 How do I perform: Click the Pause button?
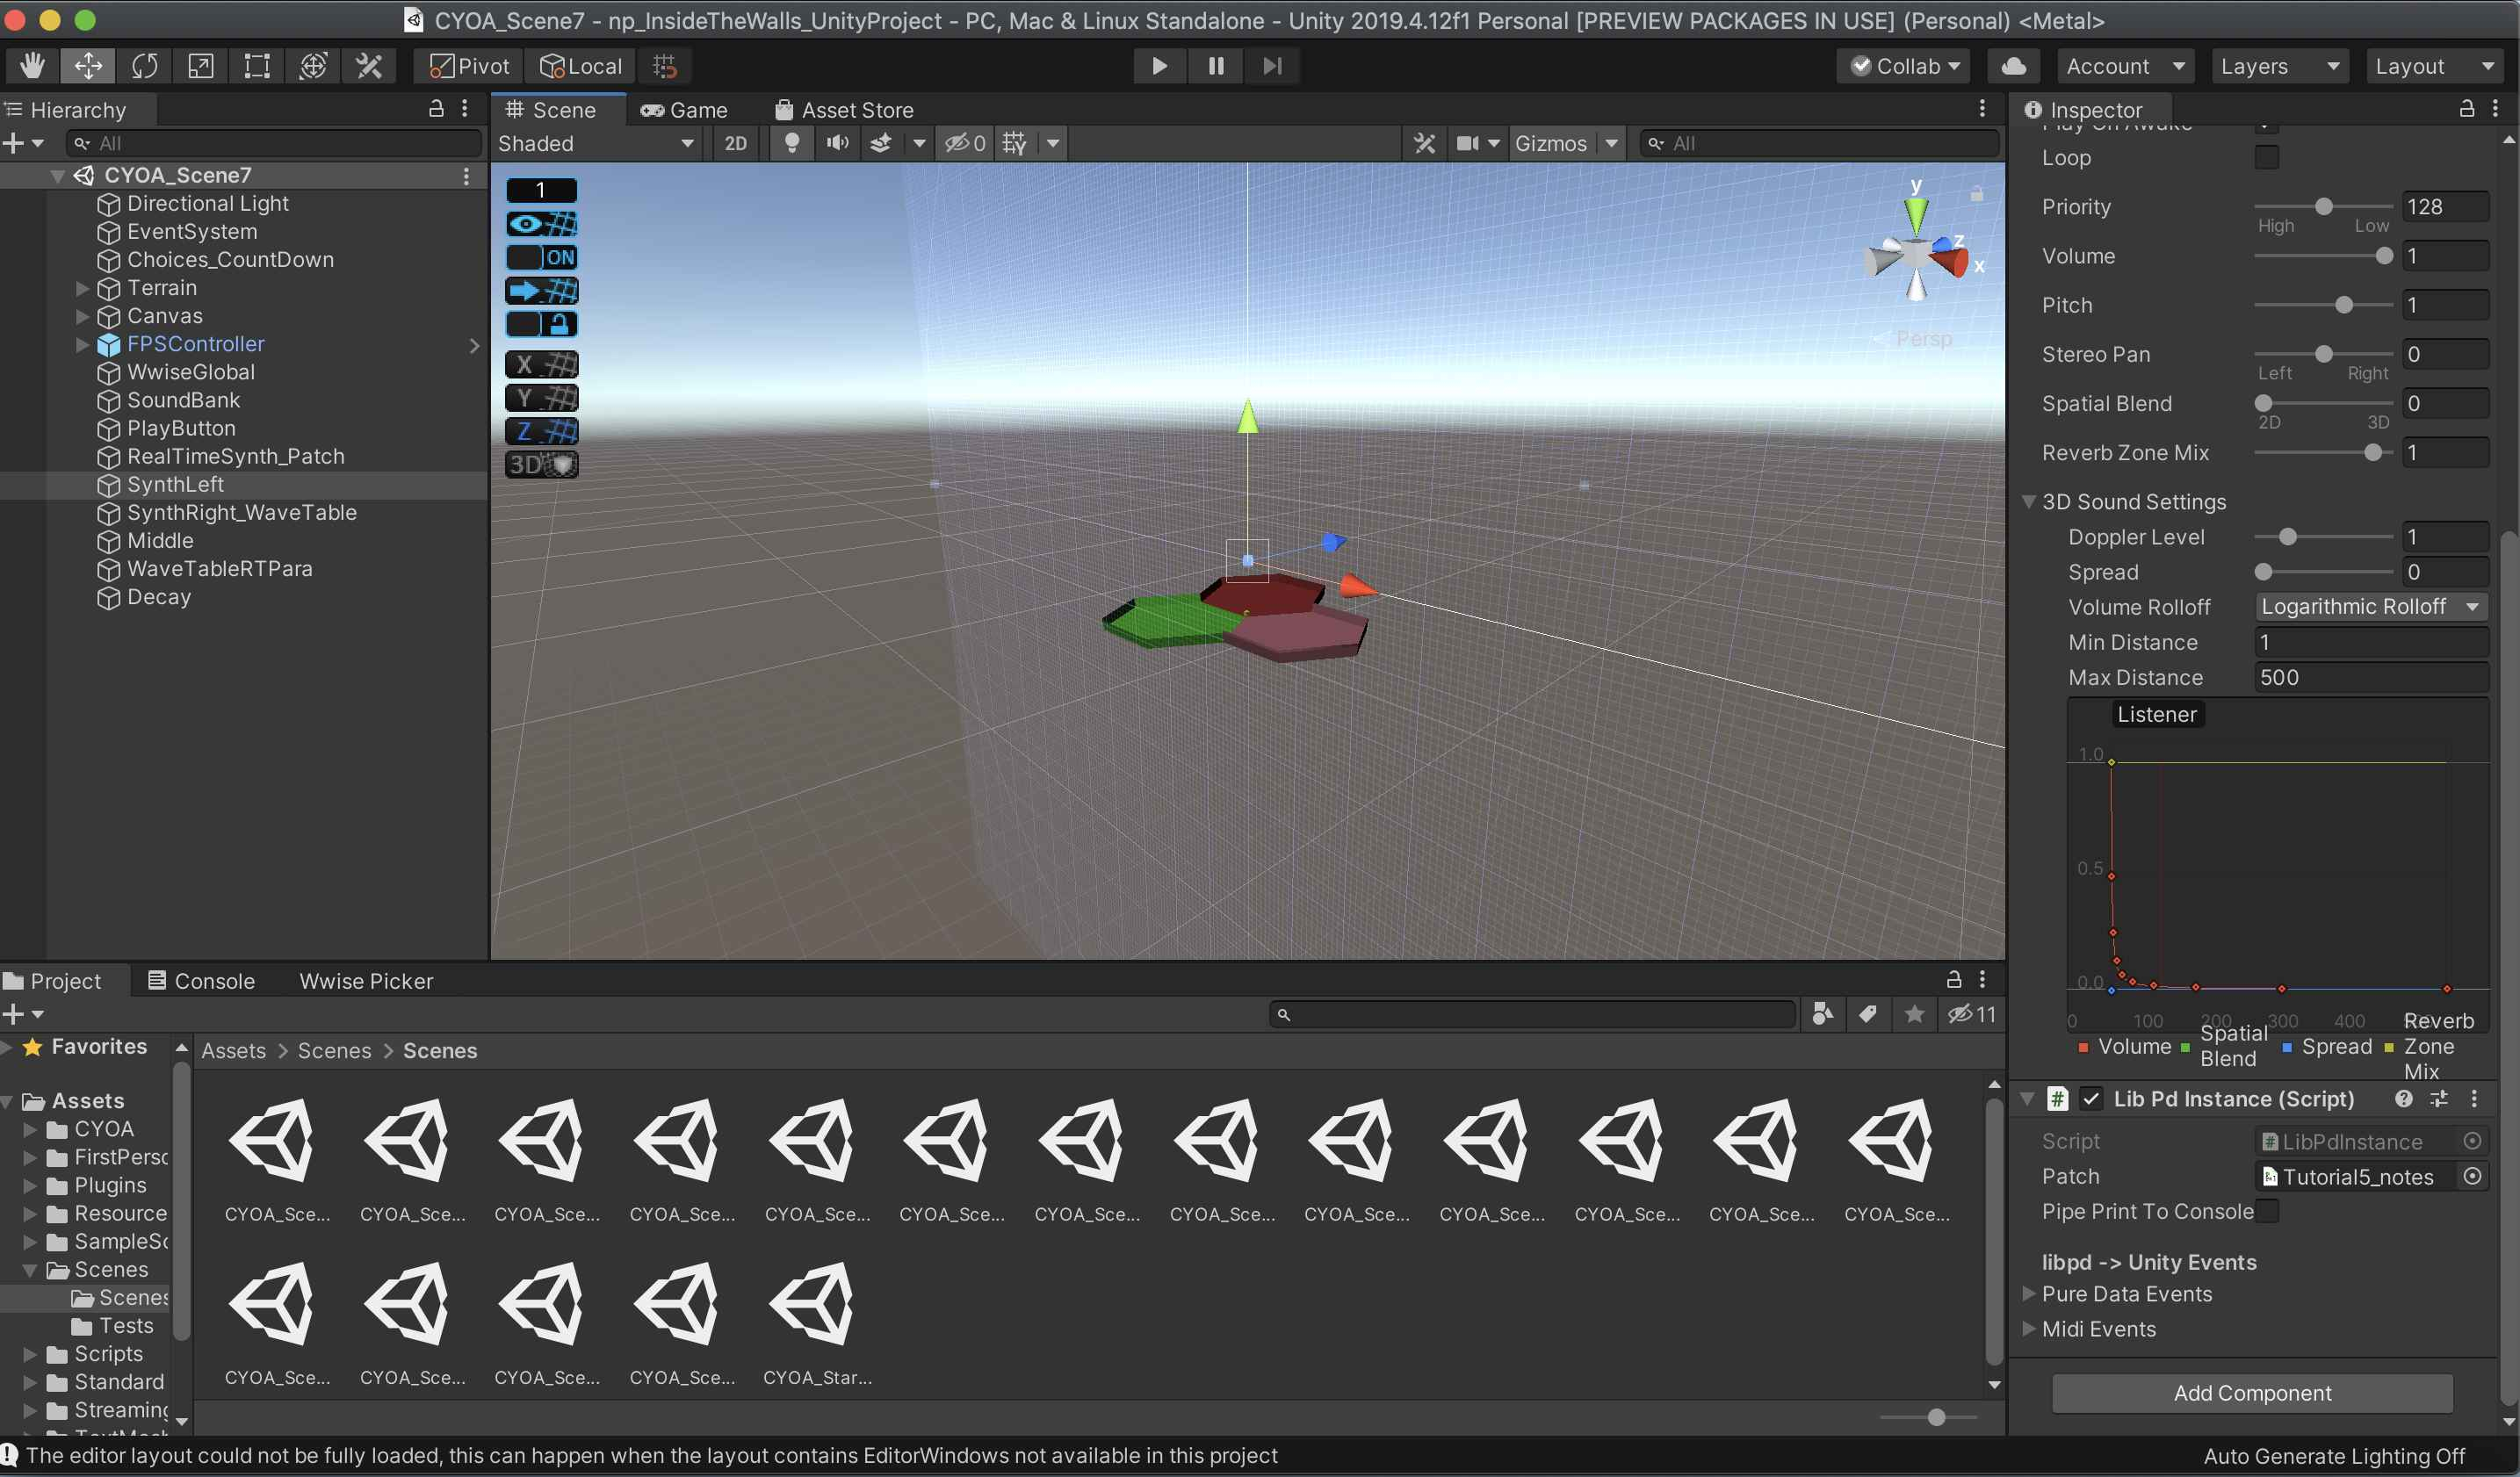pyautogui.click(x=1215, y=66)
